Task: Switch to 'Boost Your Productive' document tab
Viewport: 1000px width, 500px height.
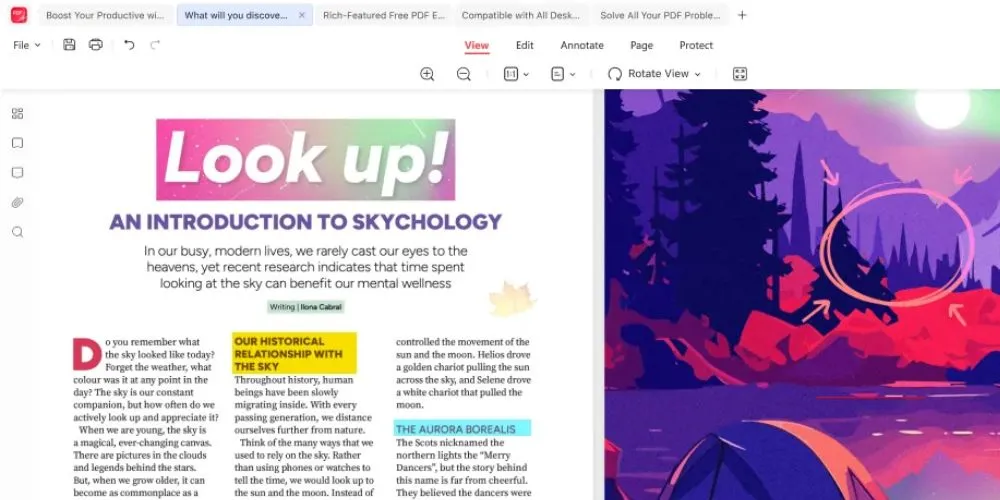Action: point(105,15)
